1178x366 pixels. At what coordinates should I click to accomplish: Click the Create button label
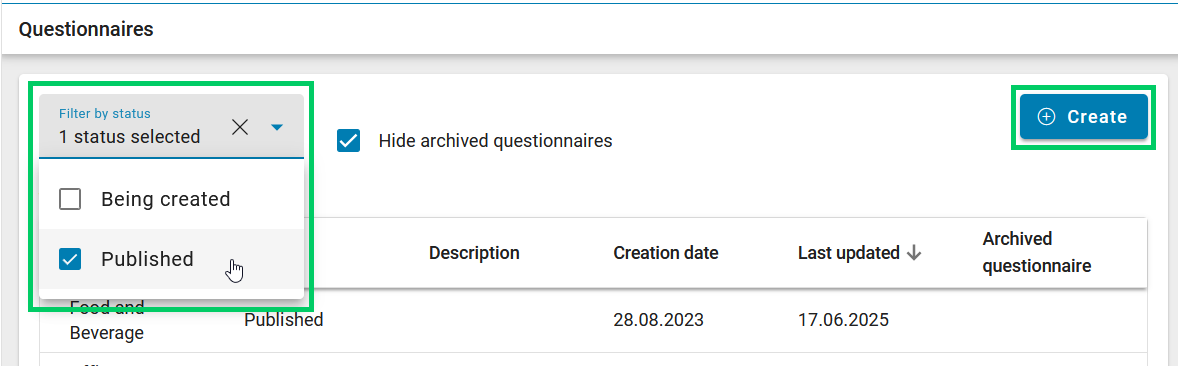click(x=1097, y=116)
